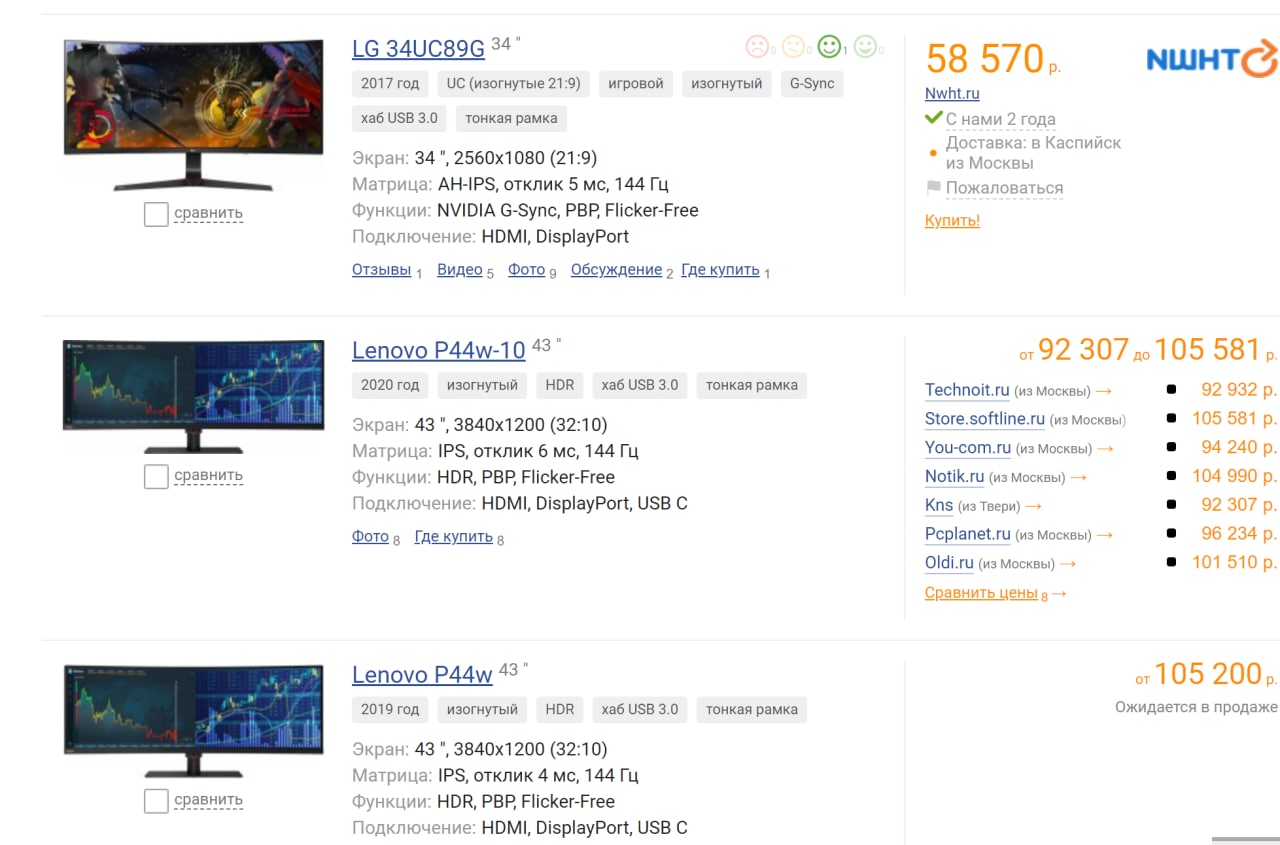
Task: Check сравнить box for Lenovo P44w-10
Action: coord(156,476)
